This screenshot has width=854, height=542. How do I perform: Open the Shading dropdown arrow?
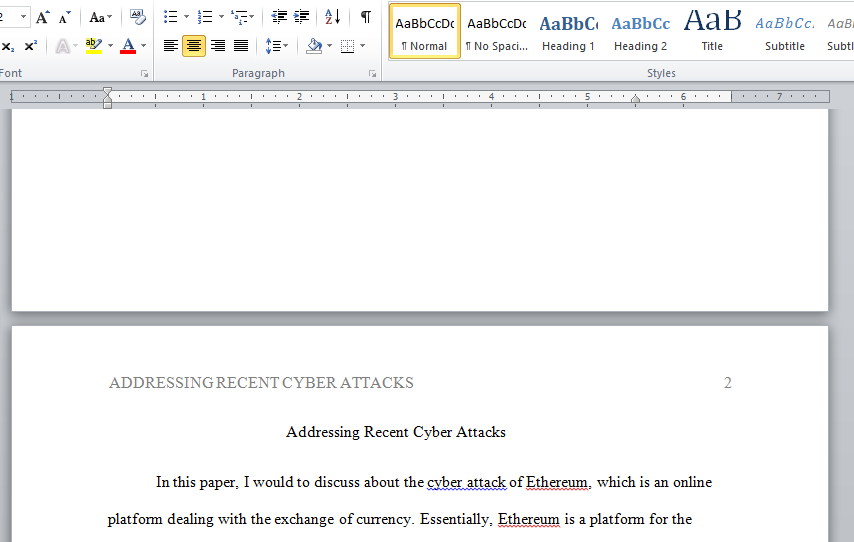(x=330, y=46)
